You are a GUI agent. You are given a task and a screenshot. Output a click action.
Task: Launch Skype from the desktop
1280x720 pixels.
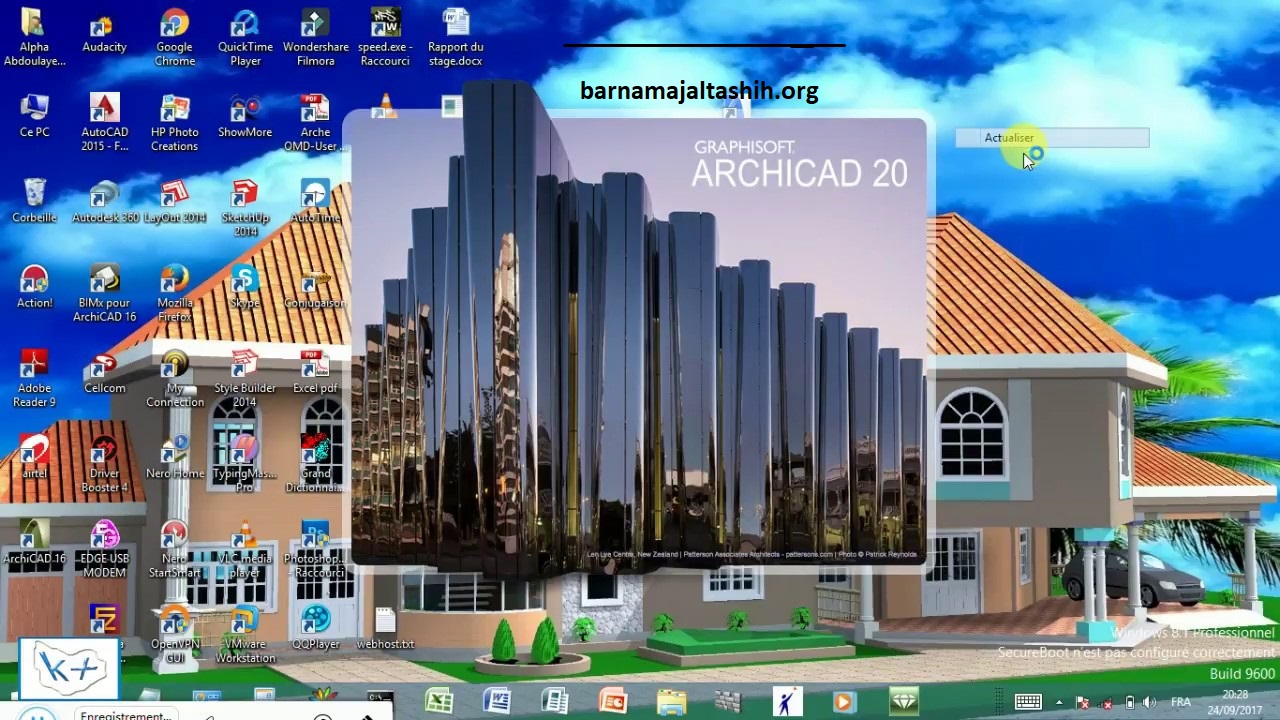[245, 286]
